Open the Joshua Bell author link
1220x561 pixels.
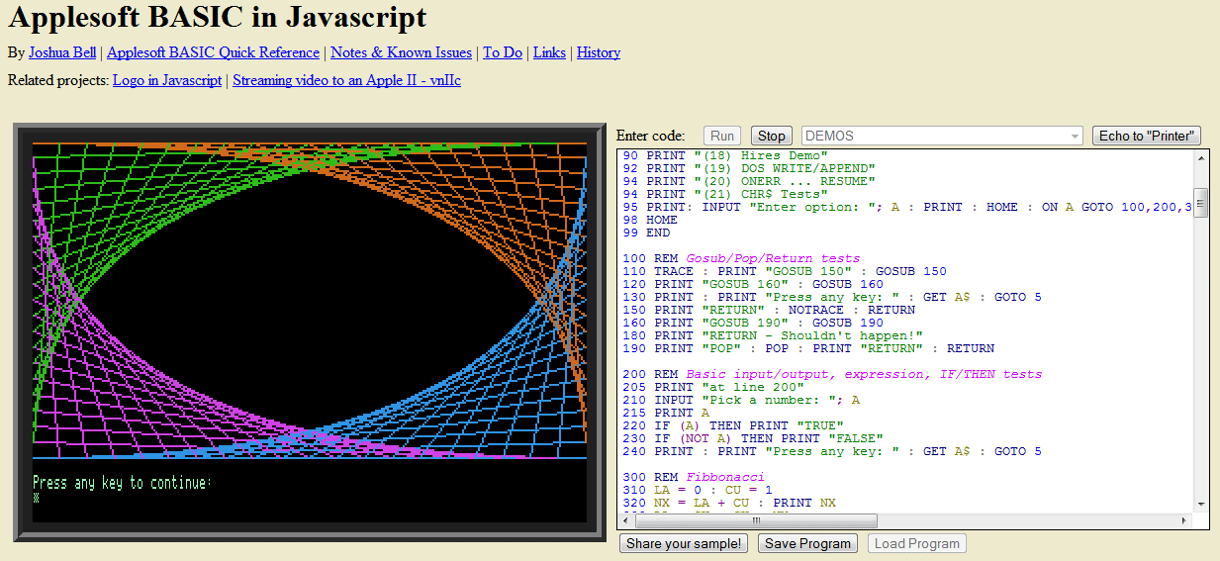point(62,53)
